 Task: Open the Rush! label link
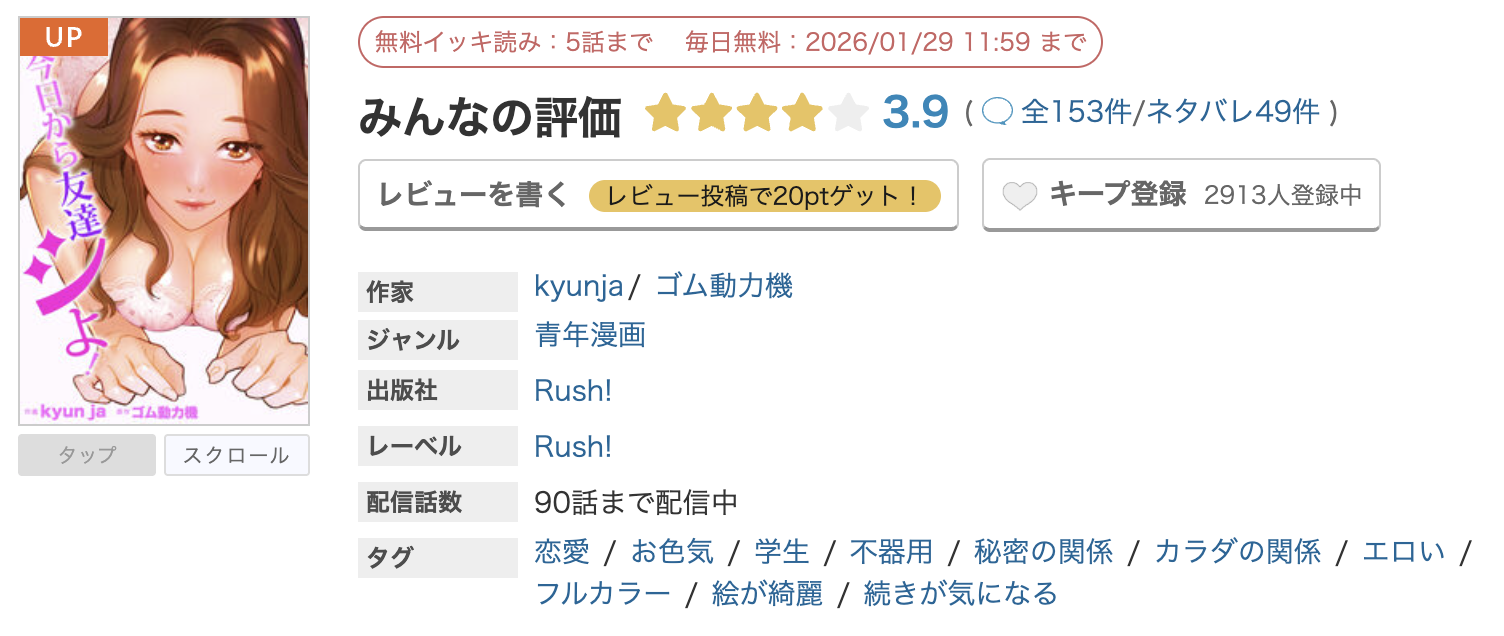pos(573,446)
